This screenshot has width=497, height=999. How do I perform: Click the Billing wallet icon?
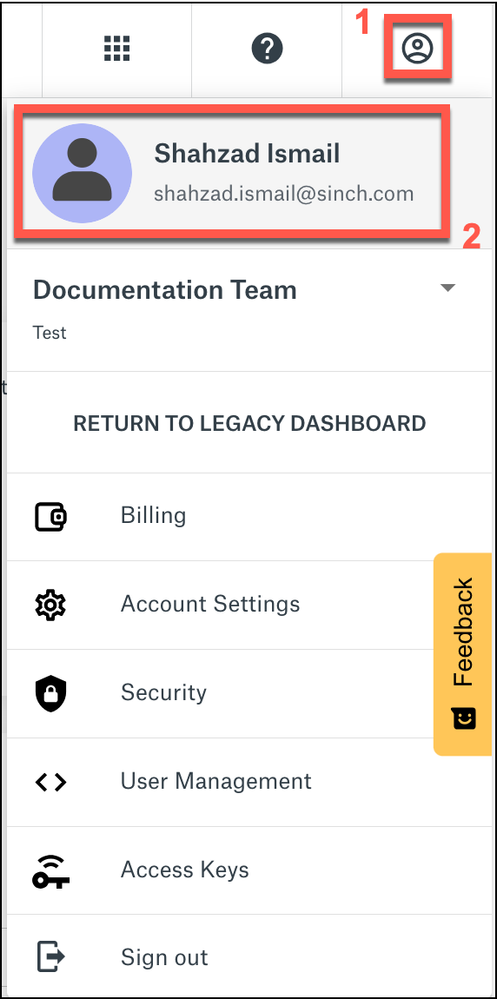50,517
